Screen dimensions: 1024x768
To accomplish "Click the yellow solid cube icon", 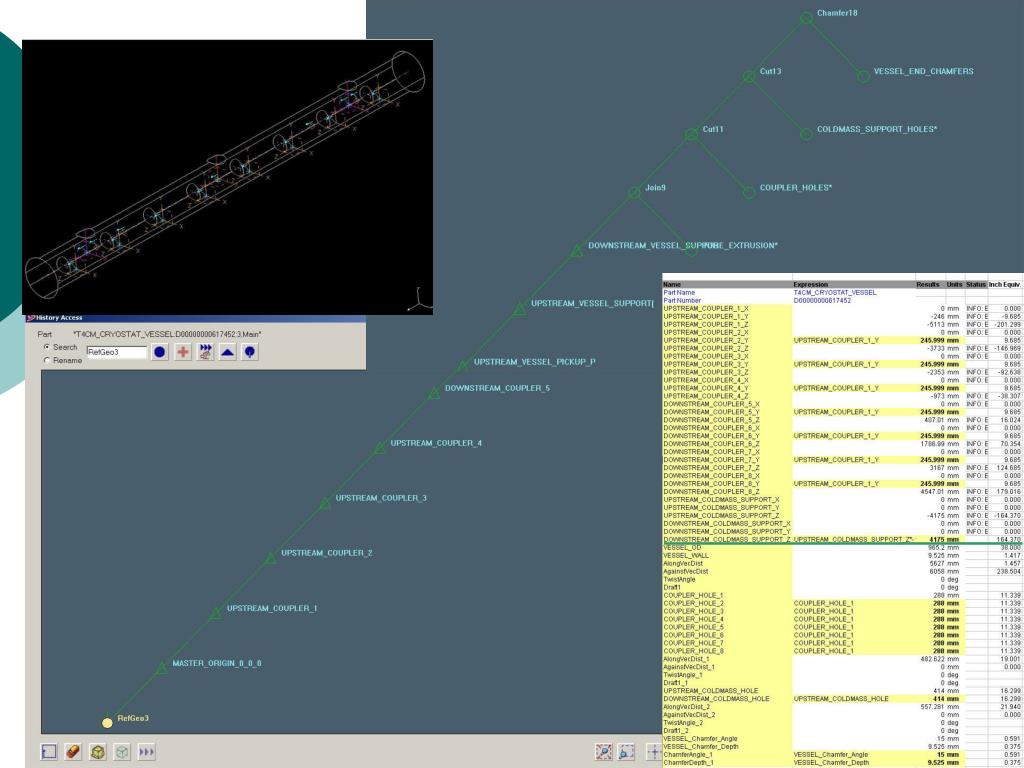I will click(97, 752).
